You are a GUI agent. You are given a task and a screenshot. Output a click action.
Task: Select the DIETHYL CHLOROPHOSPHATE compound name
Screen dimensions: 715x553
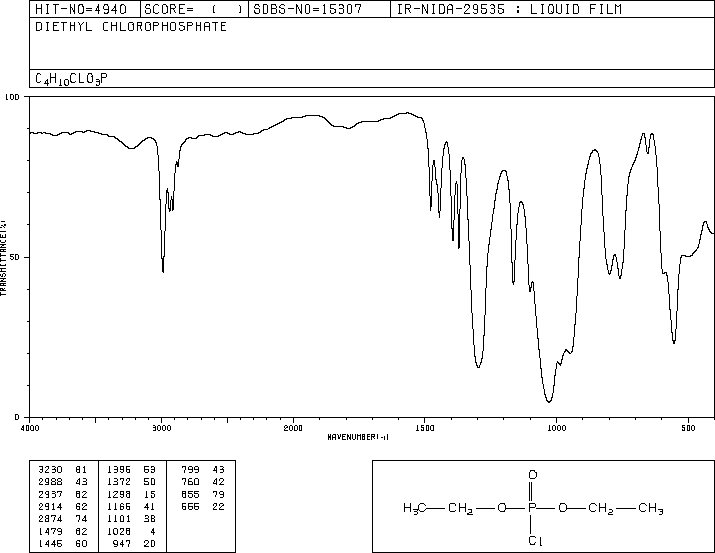(131, 27)
